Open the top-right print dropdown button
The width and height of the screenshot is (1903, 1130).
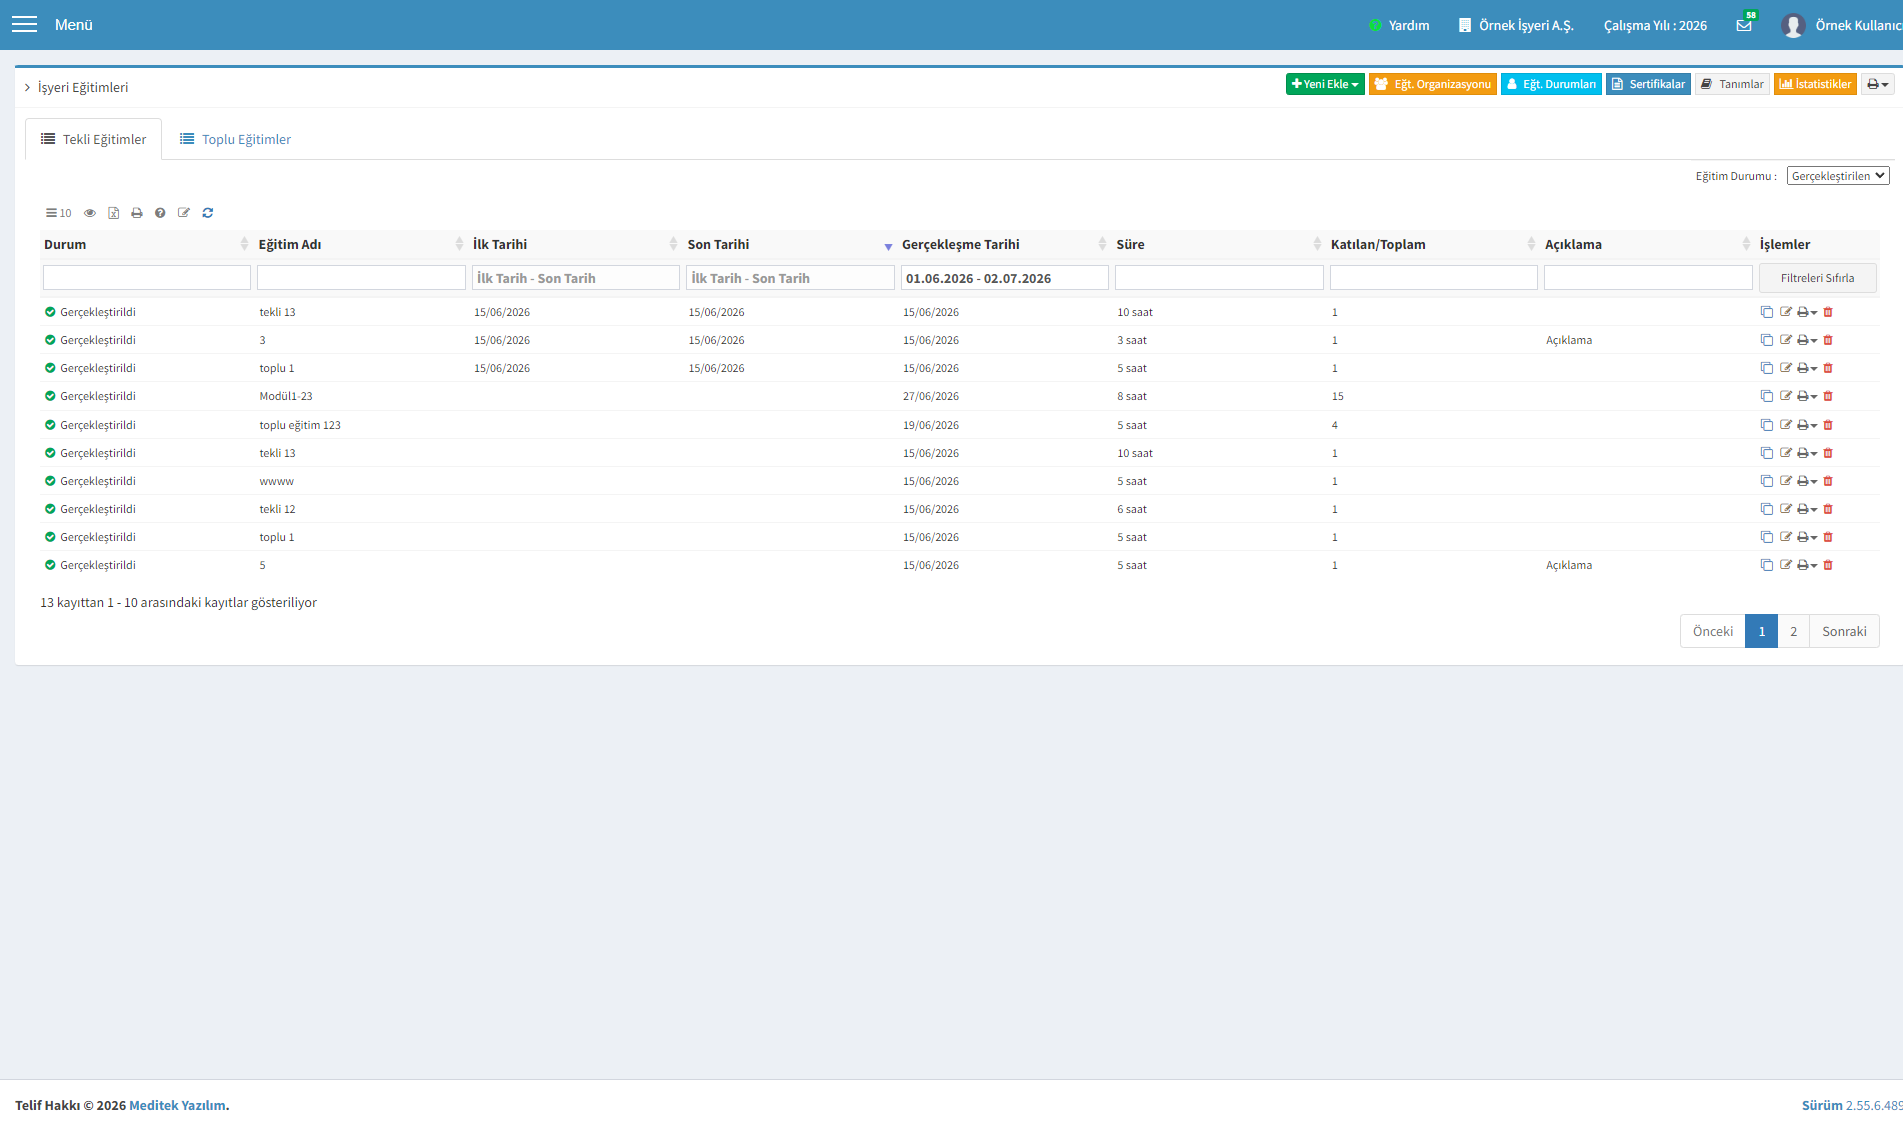(x=1877, y=84)
